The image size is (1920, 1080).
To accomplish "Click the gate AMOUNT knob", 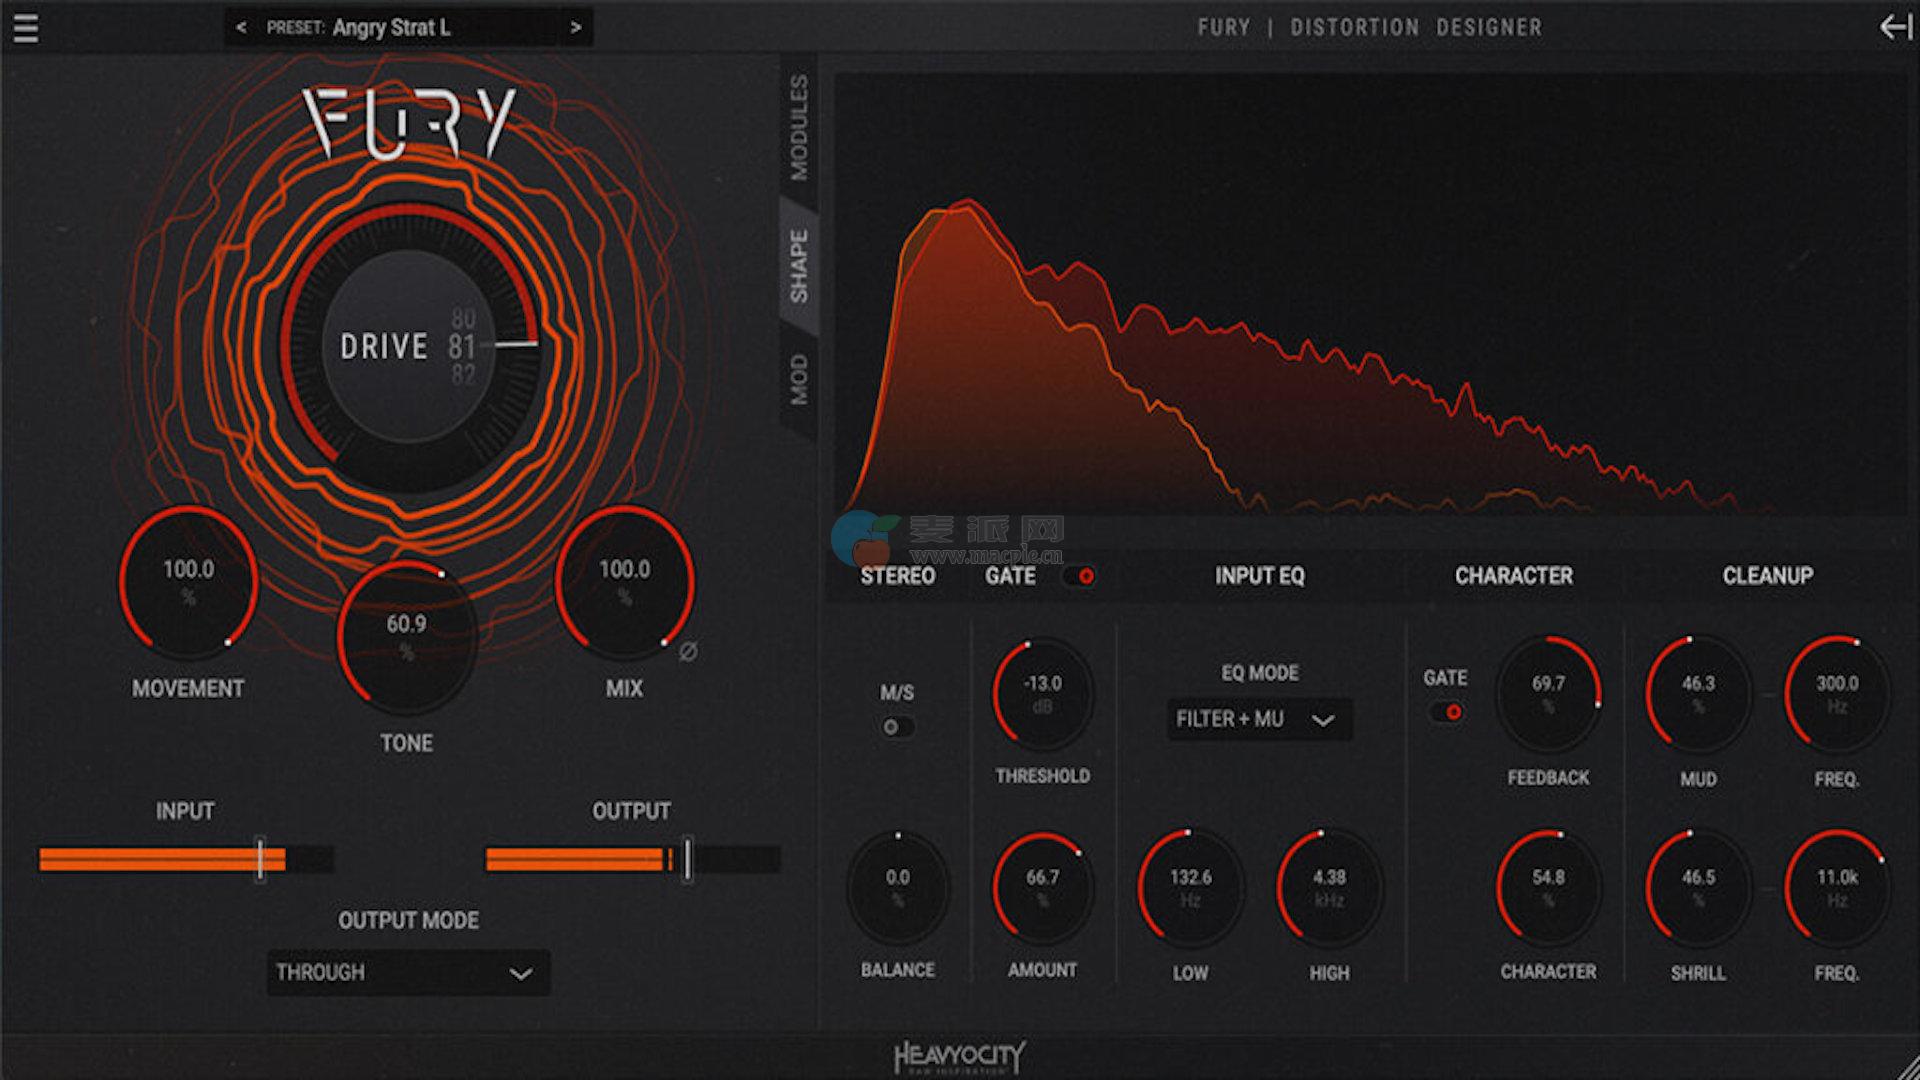I will click(1042, 887).
